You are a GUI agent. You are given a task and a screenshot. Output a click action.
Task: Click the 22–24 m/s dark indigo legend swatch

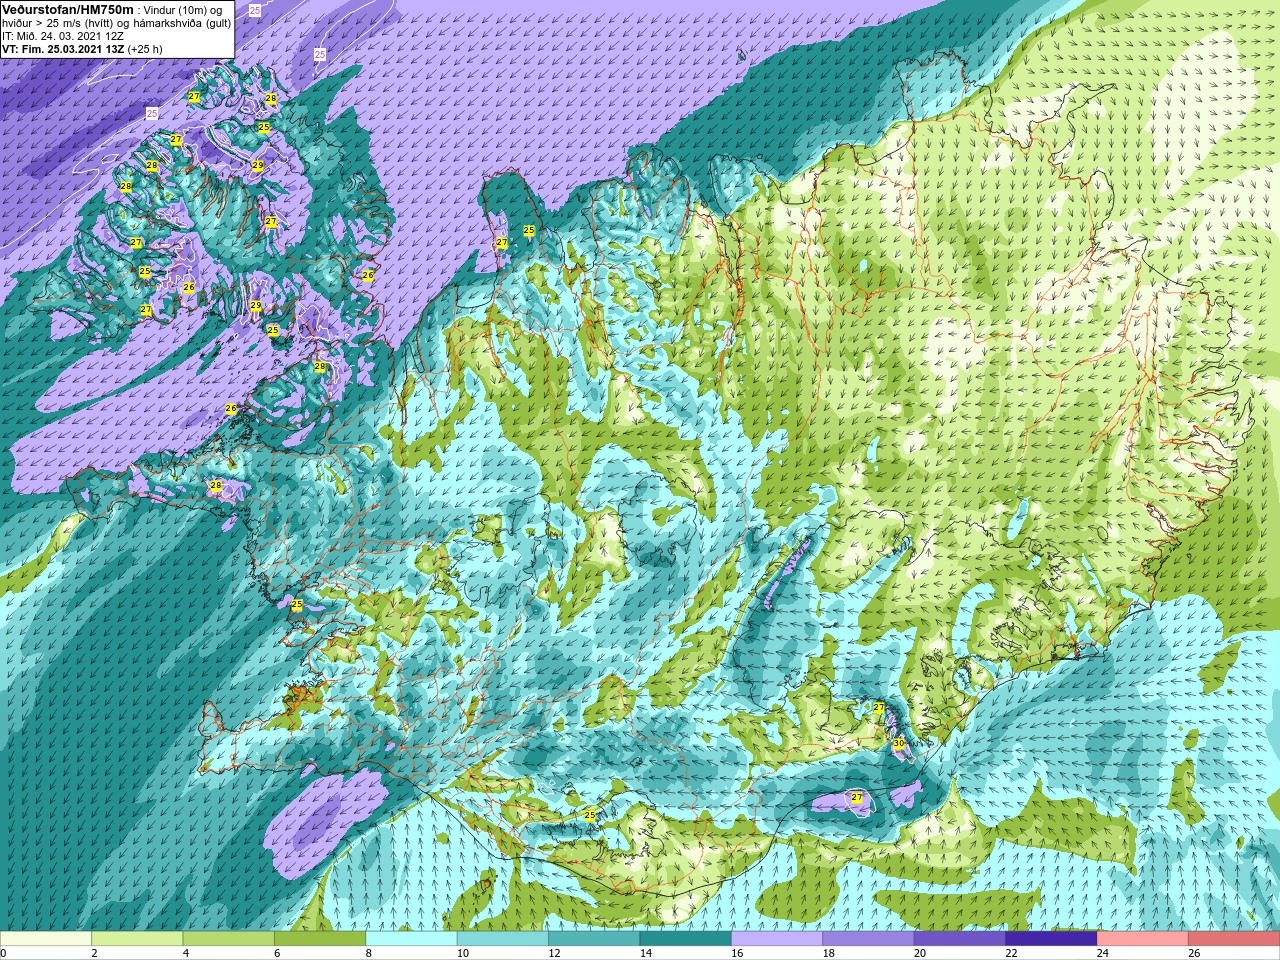click(x=1051, y=938)
